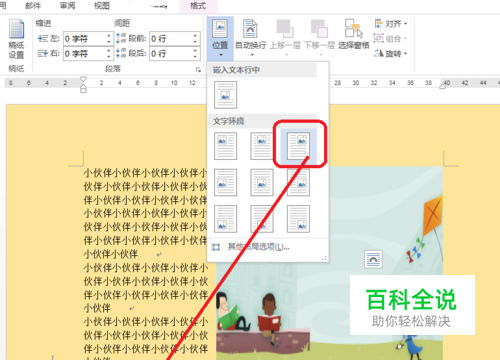Choose the middle-left text wrapping position
The width and height of the screenshot is (500, 360).
click(226, 182)
